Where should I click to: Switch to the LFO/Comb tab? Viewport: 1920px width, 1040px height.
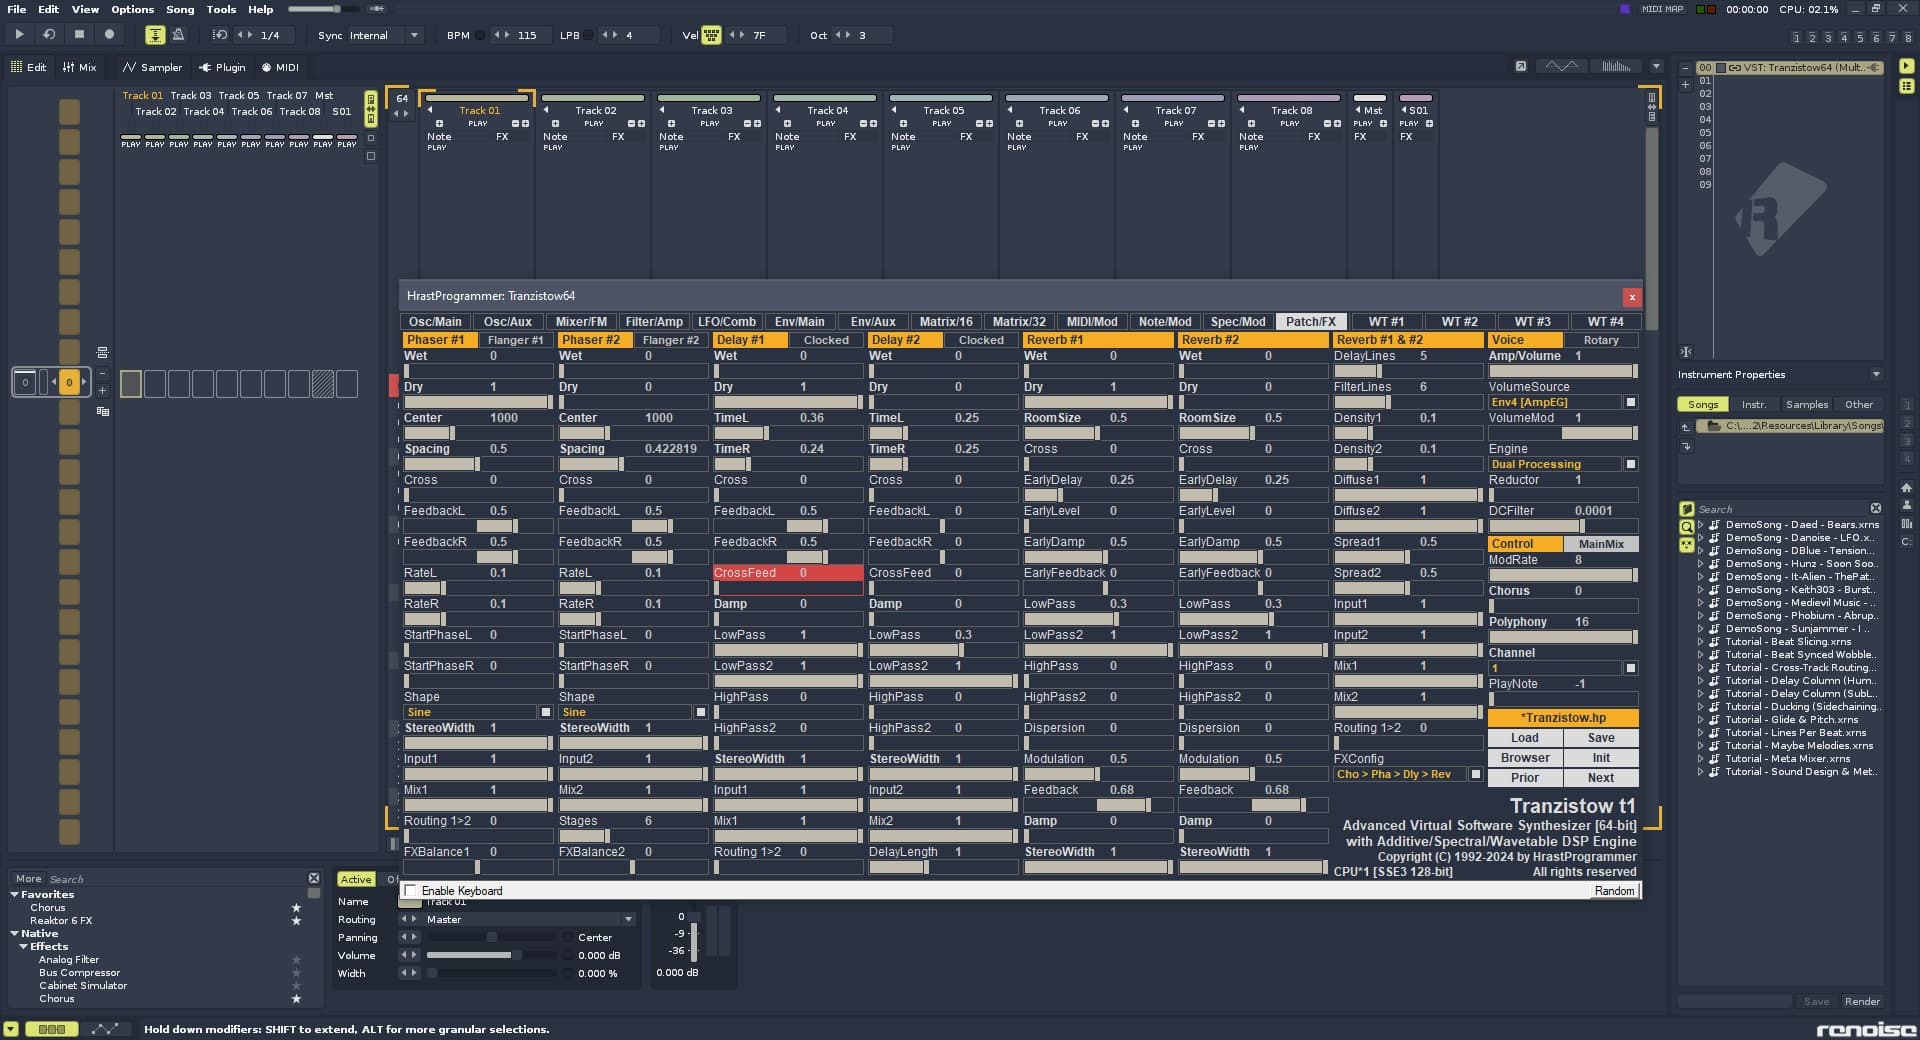coord(726,322)
